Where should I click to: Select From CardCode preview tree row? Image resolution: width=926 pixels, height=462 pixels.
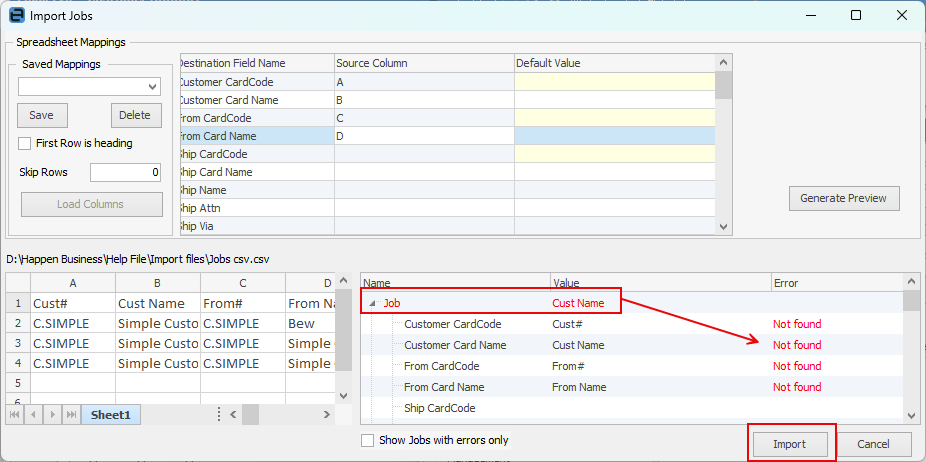[x=631, y=366]
